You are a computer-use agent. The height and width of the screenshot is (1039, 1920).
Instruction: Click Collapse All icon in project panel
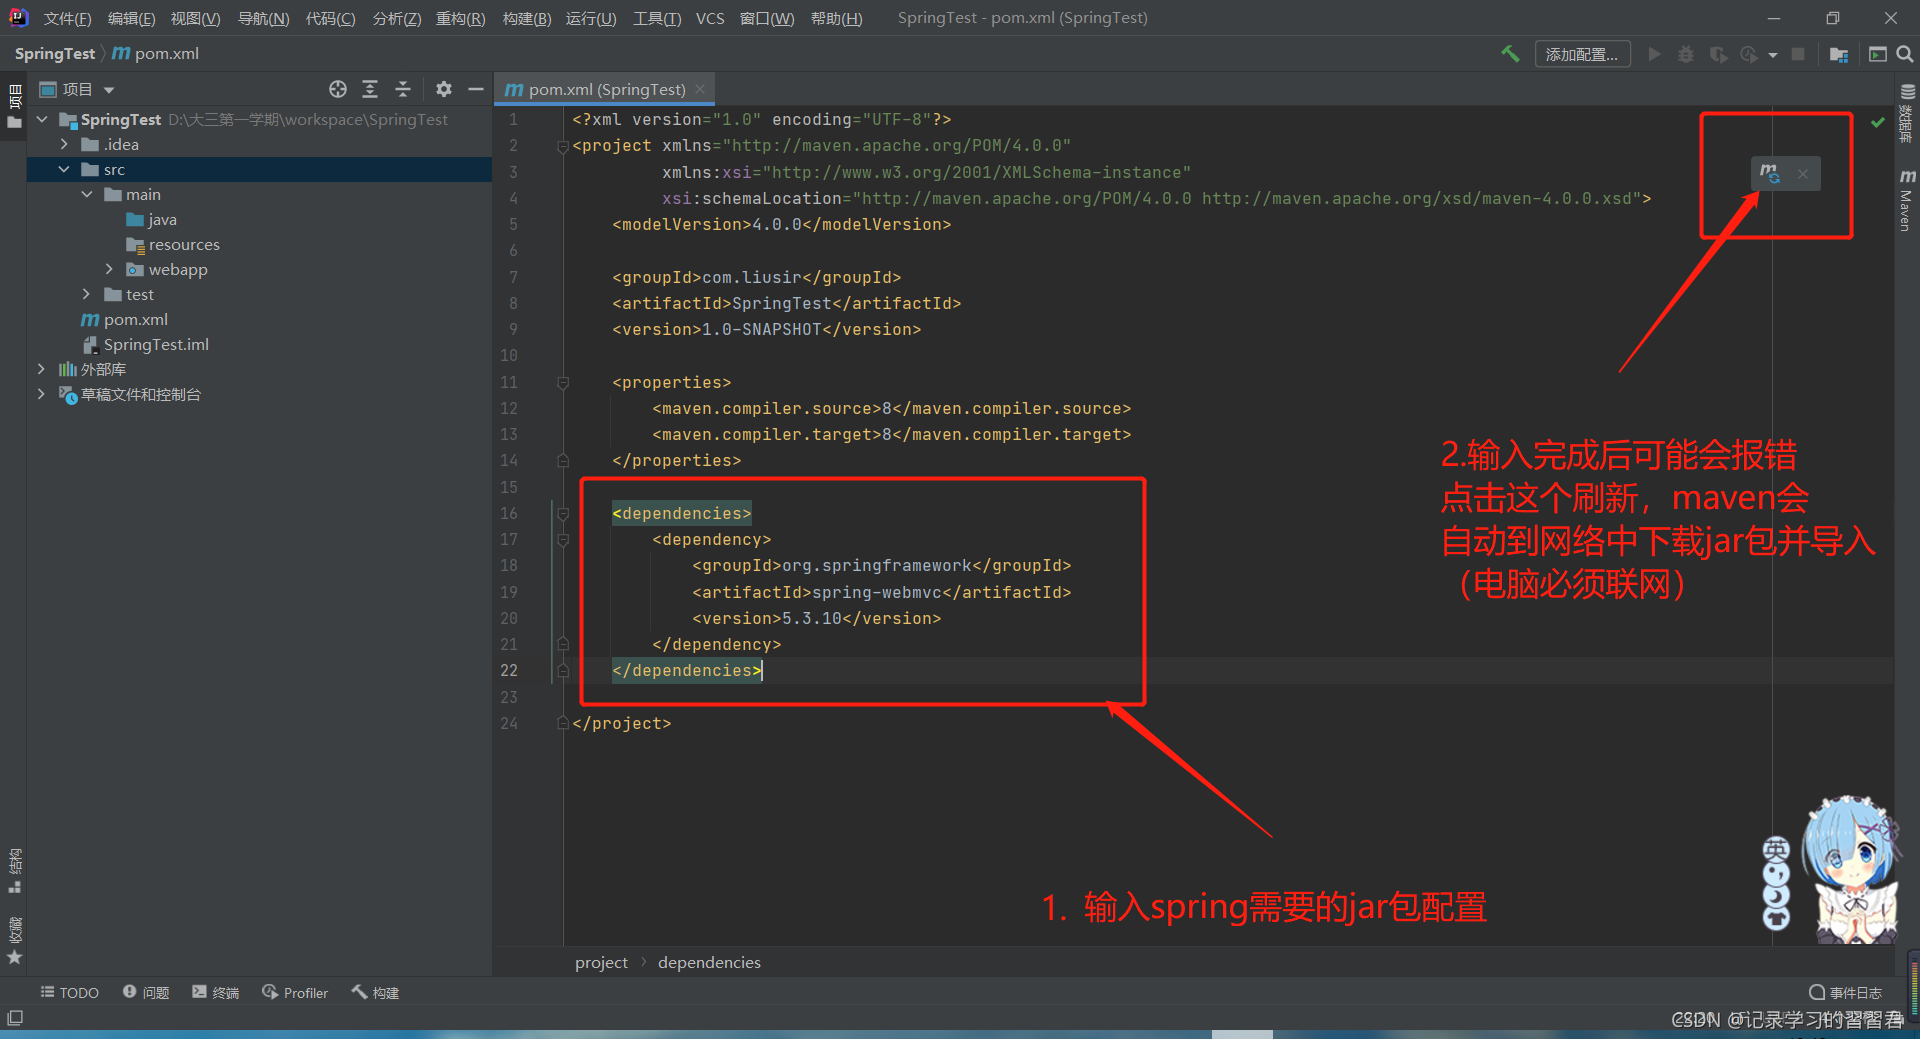pos(403,89)
